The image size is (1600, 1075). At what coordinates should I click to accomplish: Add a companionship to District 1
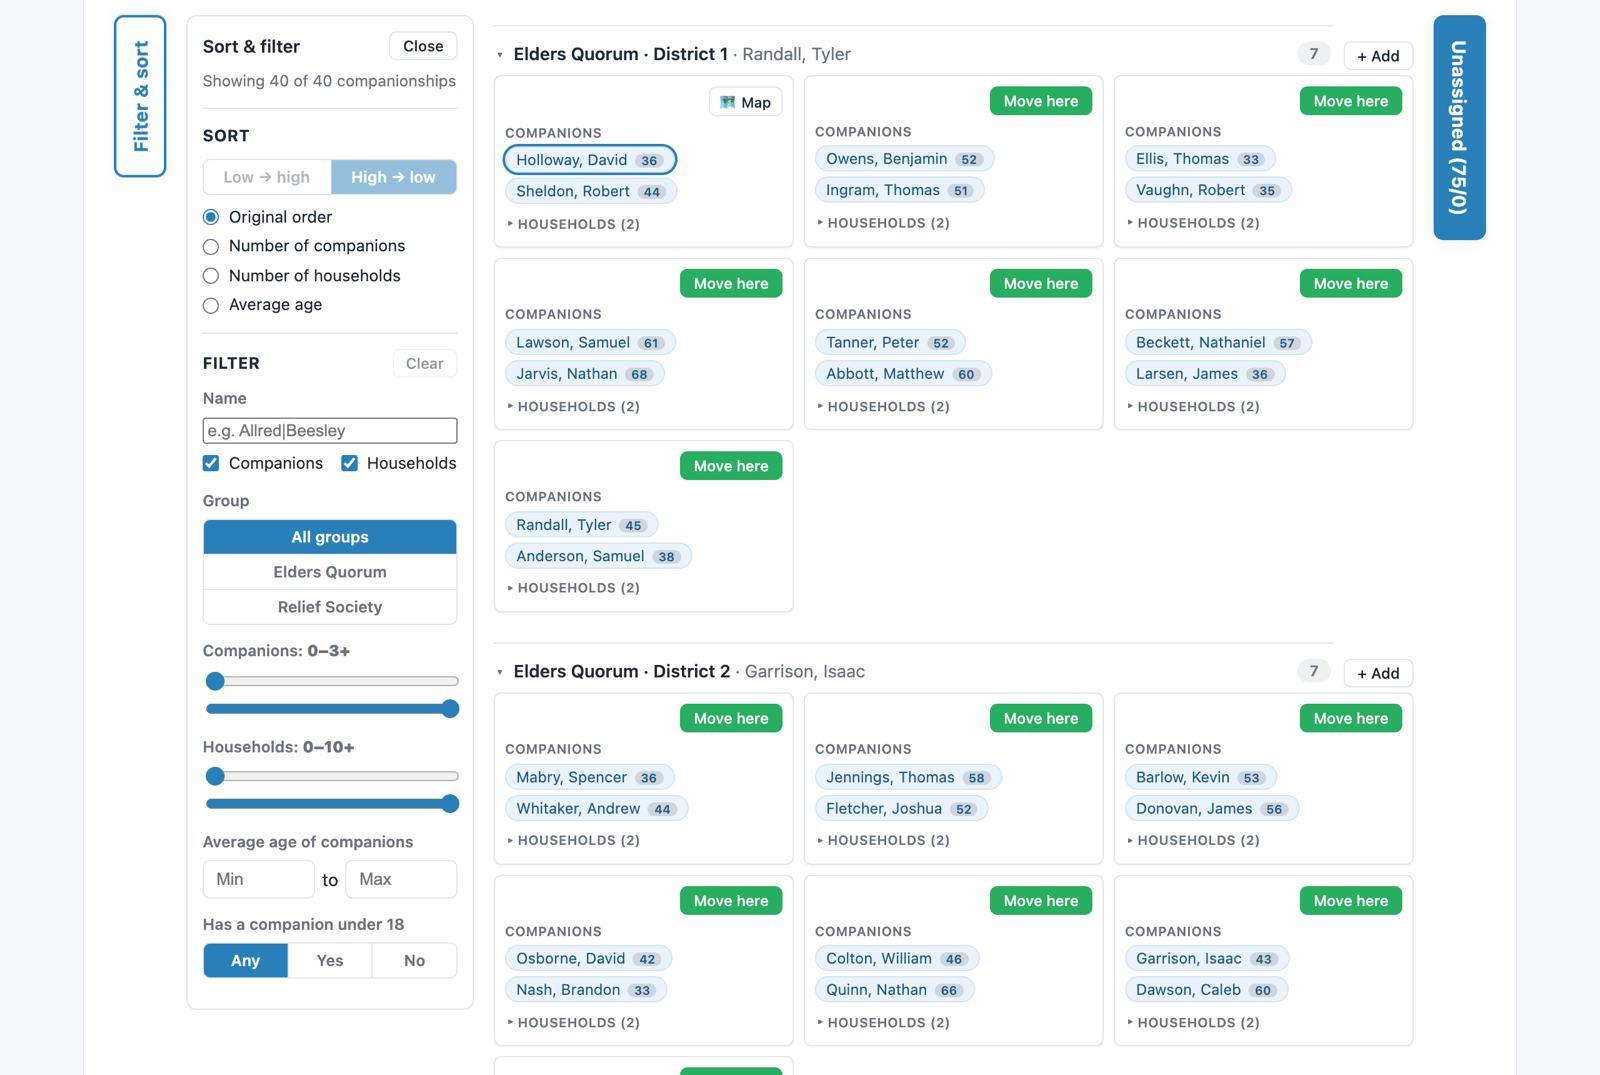pyautogui.click(x=1378, y=56)
